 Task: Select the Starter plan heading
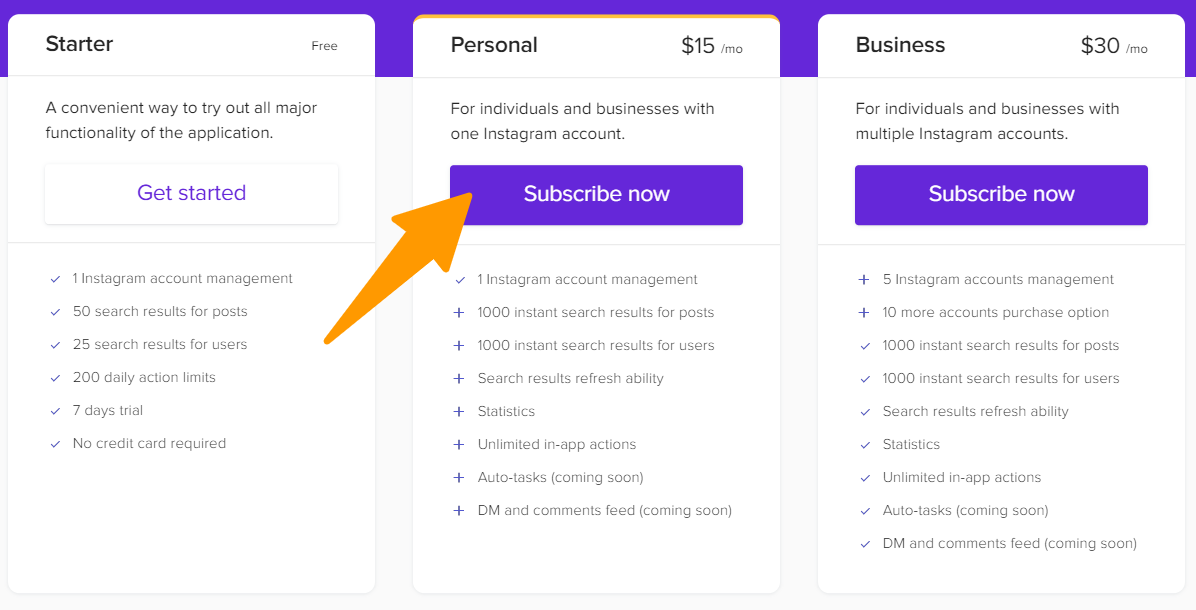pyautogui.click(x=79, y=44)
